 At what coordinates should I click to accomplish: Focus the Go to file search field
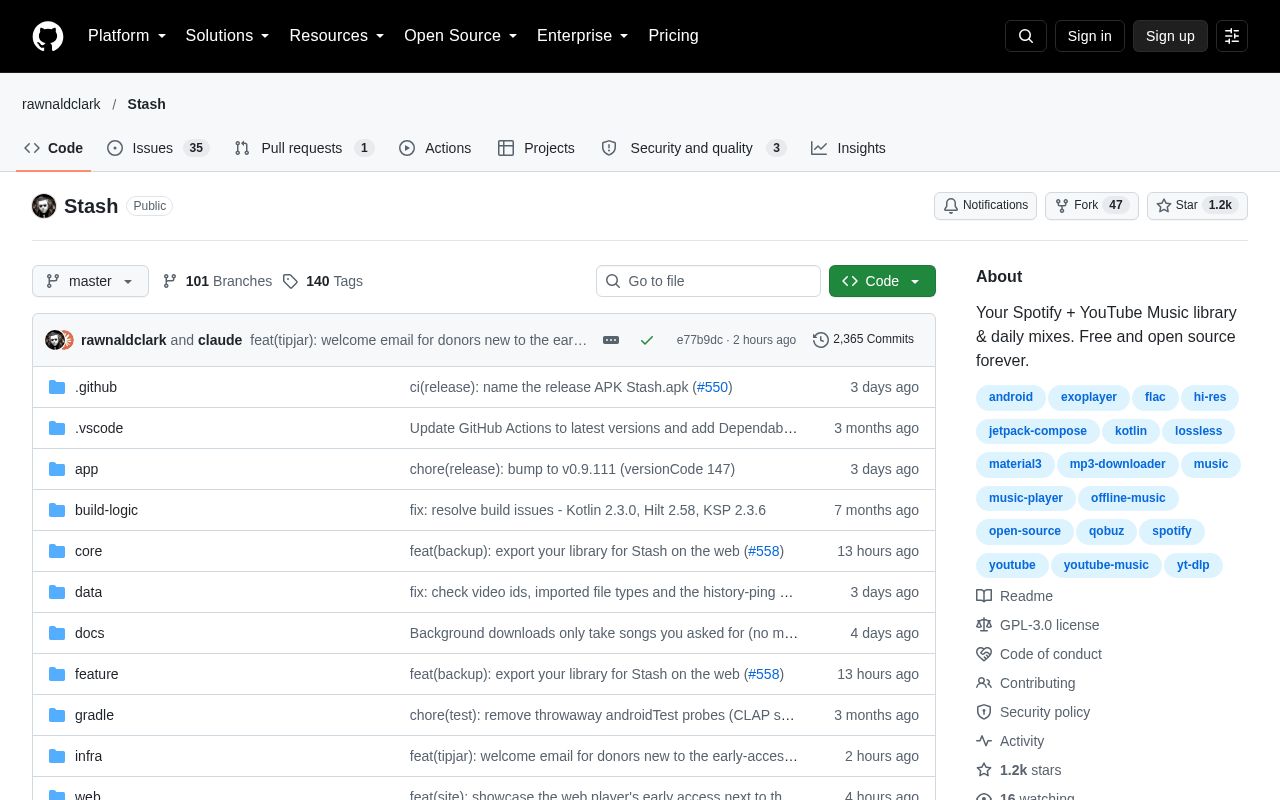click(708, 281)
